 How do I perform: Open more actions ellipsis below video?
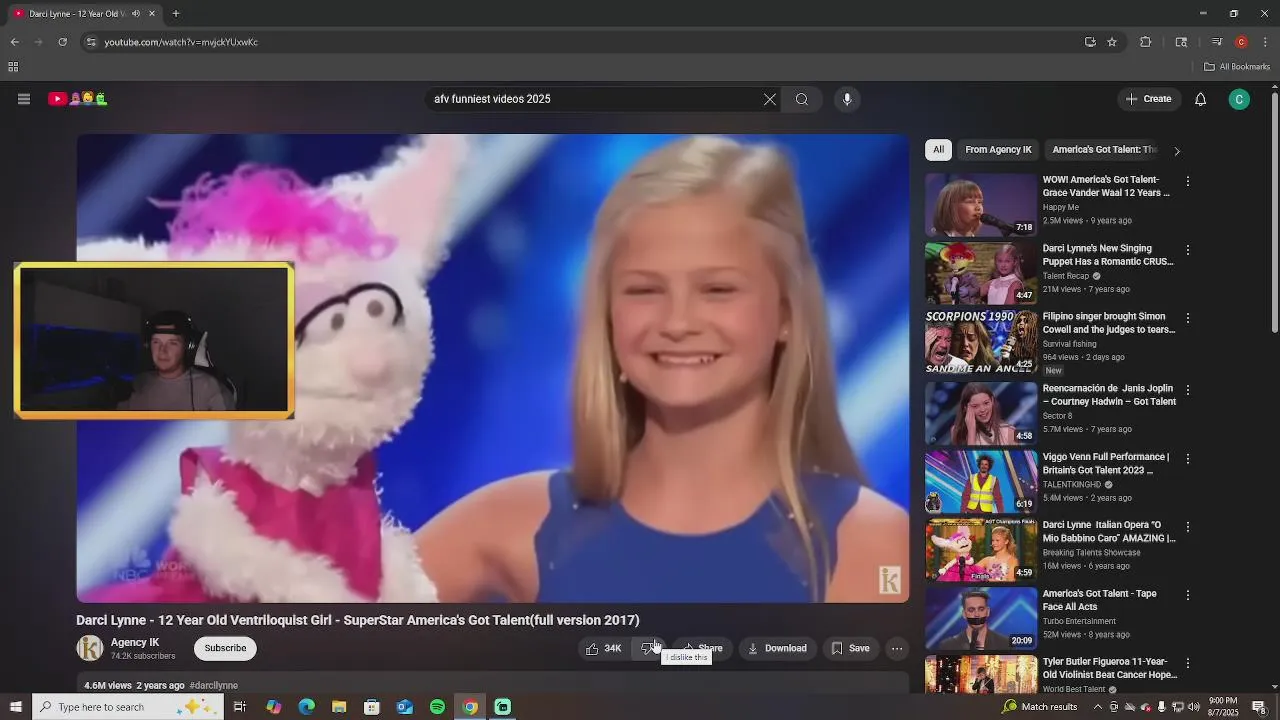(x=897, y=648)
